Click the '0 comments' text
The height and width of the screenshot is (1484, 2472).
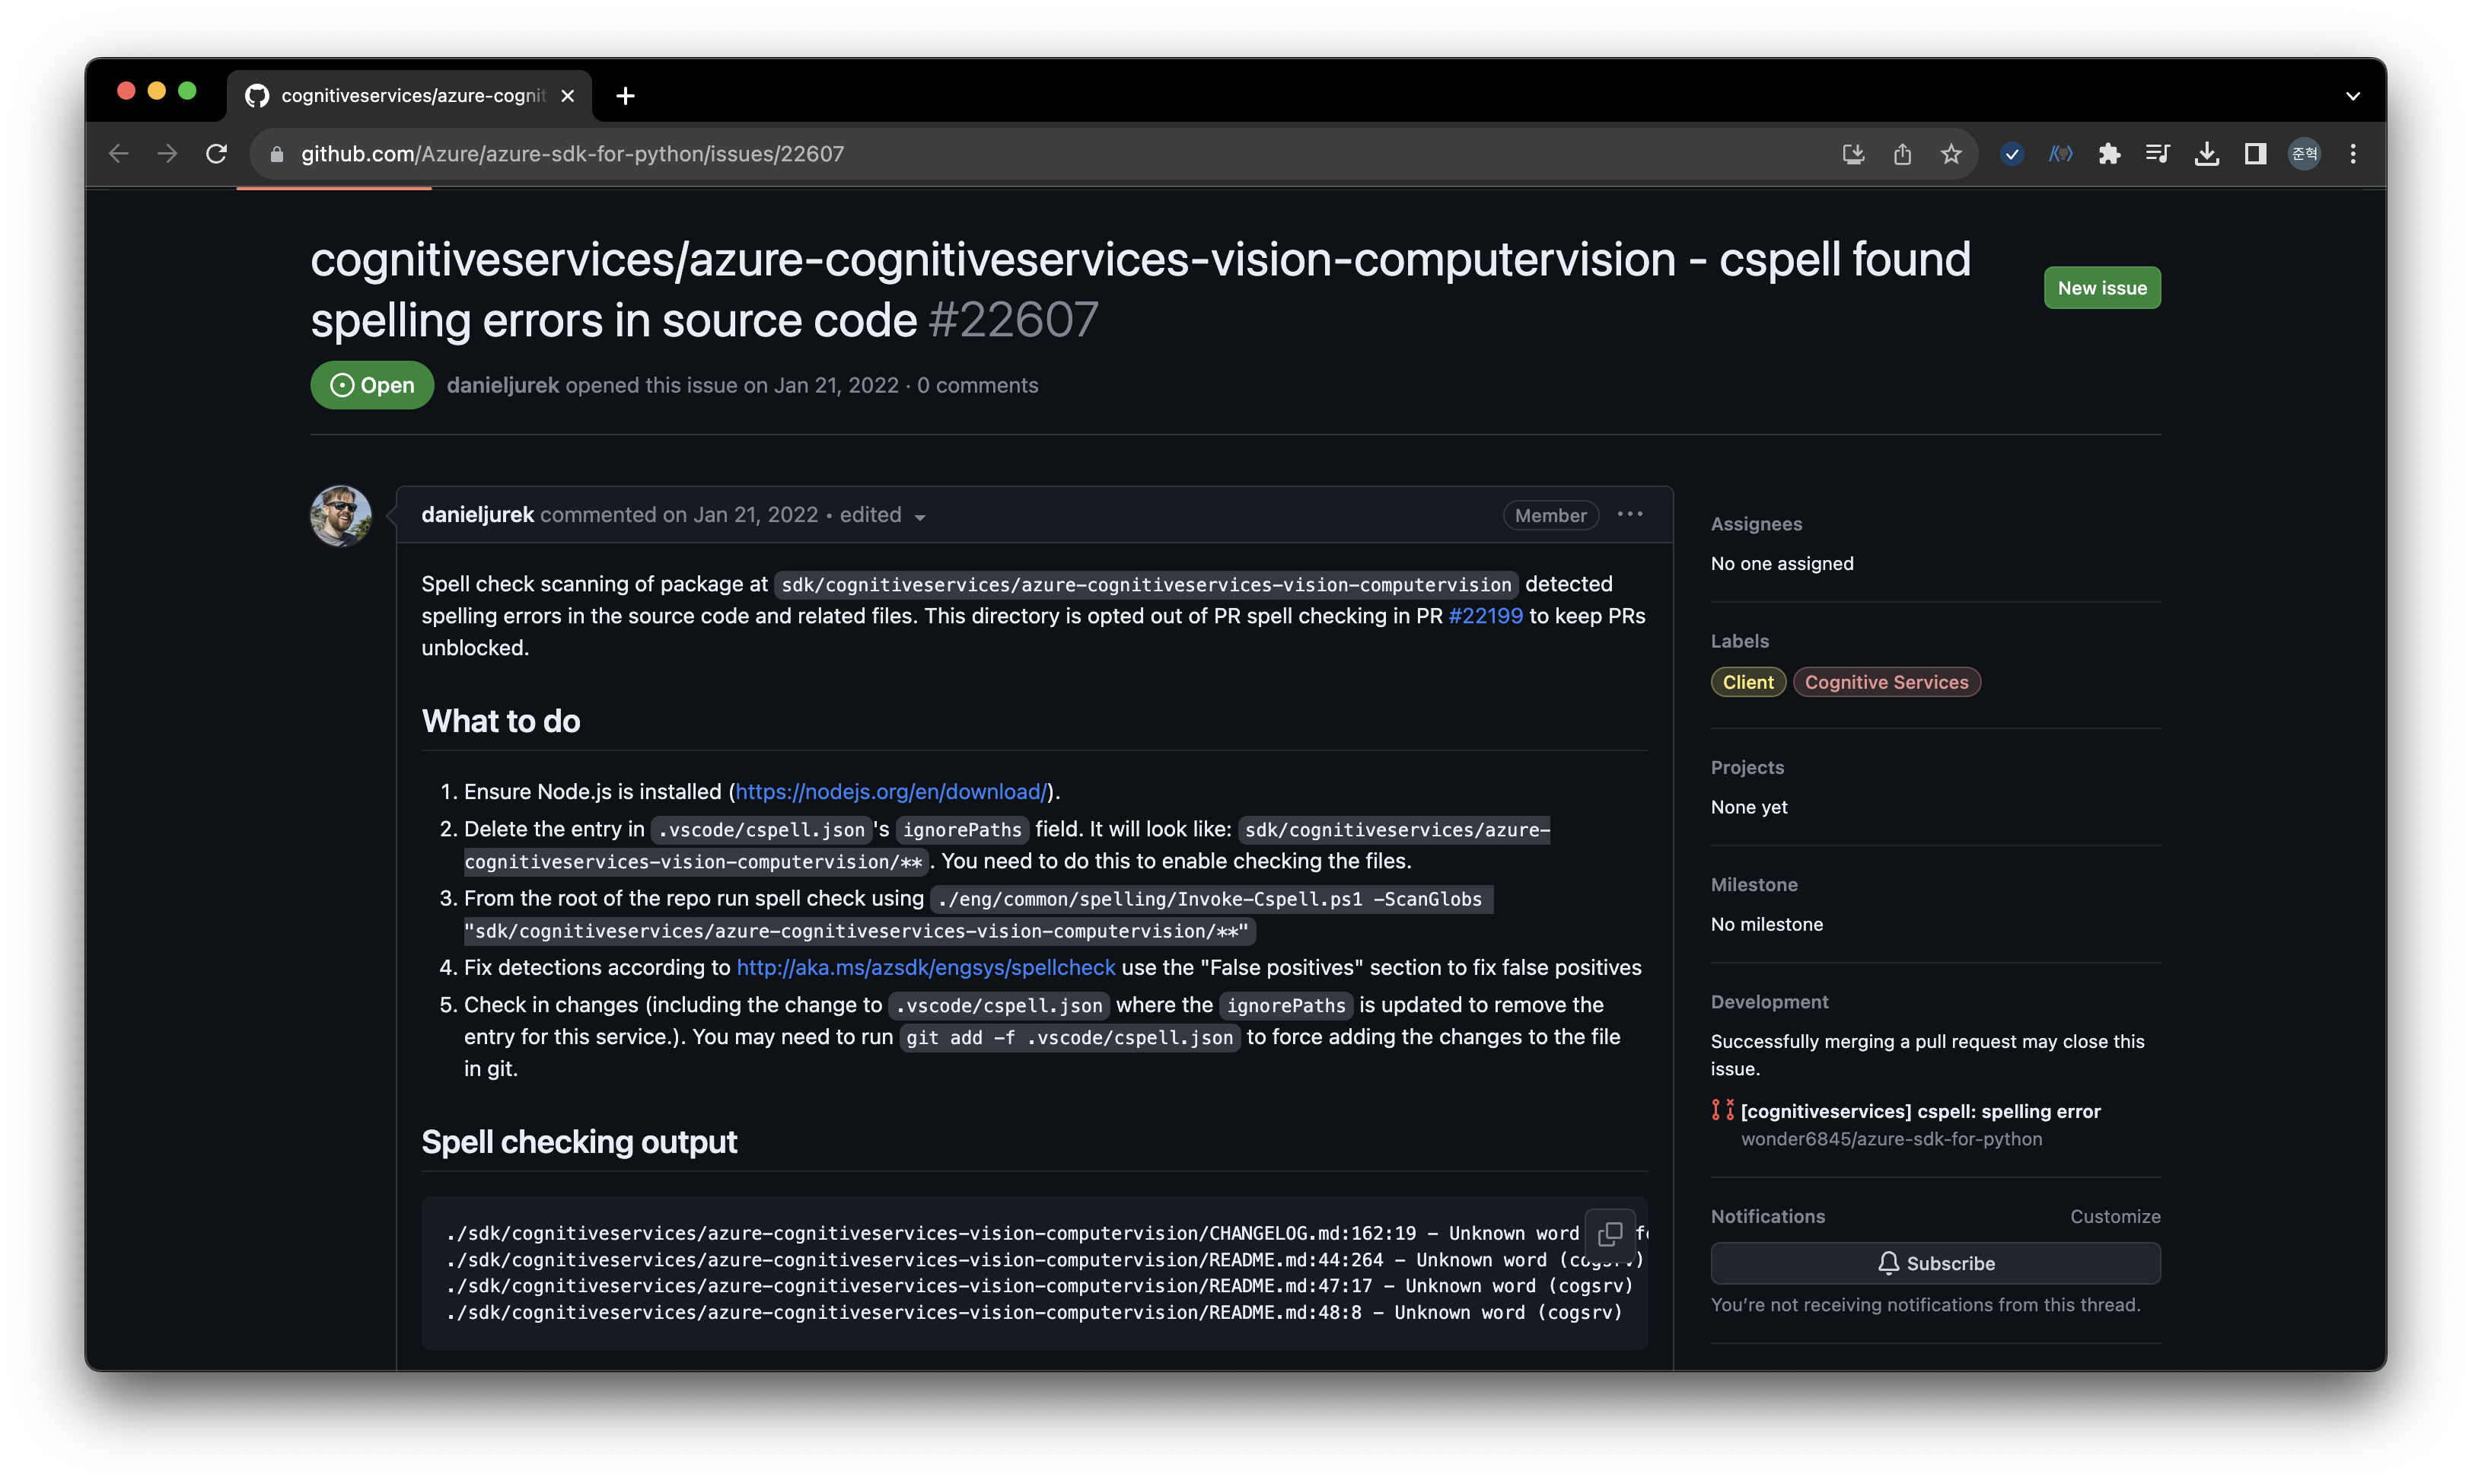click(977, 385)
